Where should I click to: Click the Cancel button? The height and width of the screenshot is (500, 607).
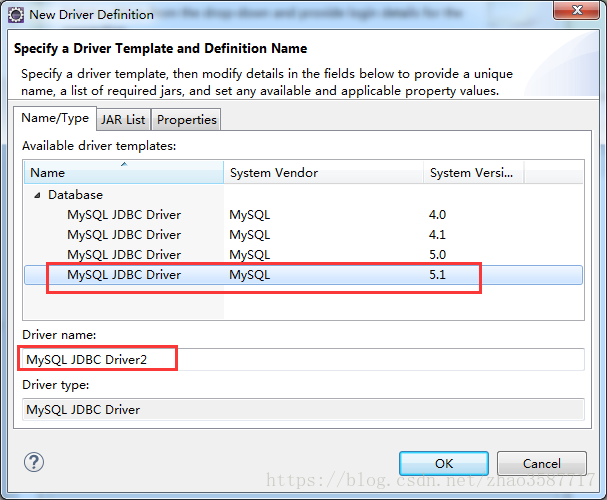tap(542, 463)
